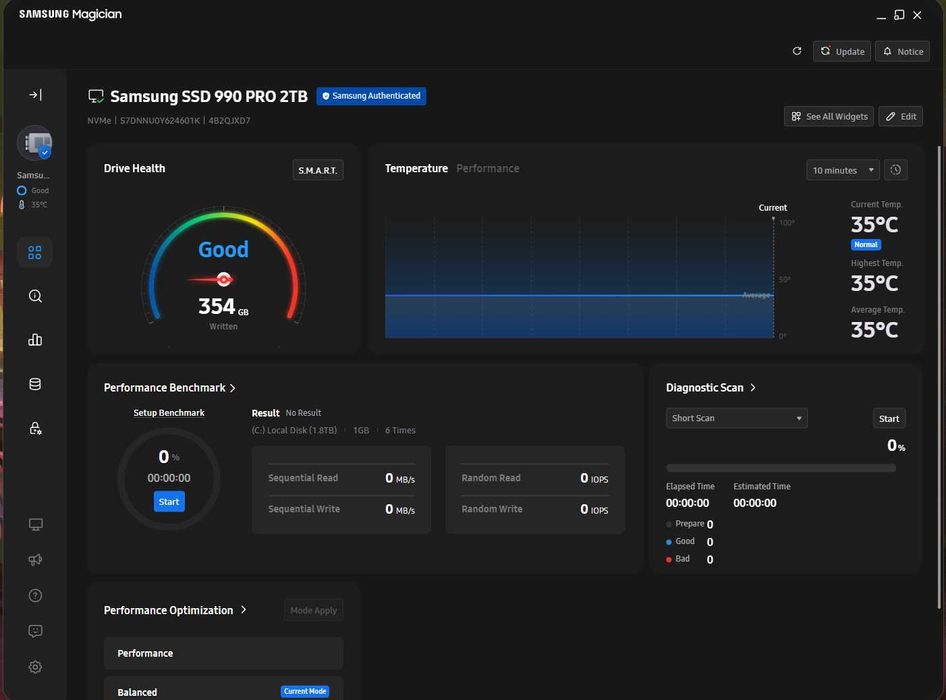Screen dimensions: 946x700
Task: Open the Settings gear icon
Action: click(x=35, y=667)
